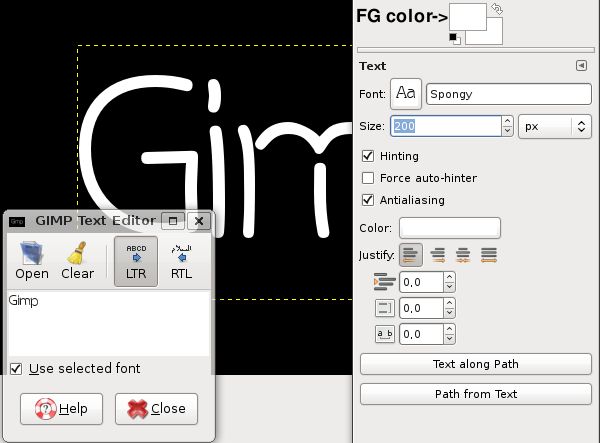
Task: Increase line spacing value stepper
Action: pyautogui.click(x=450, y=303)
